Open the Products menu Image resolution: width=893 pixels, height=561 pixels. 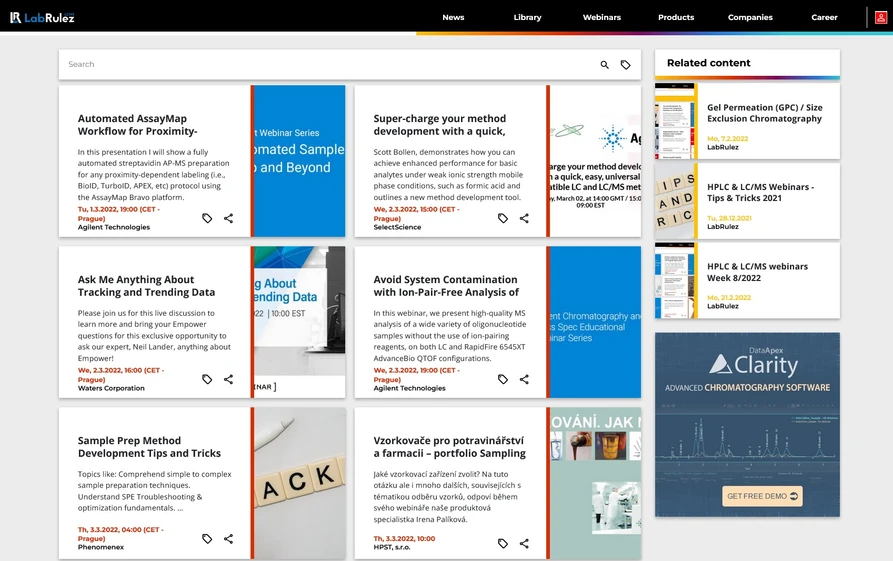click(x=676, y=18)
